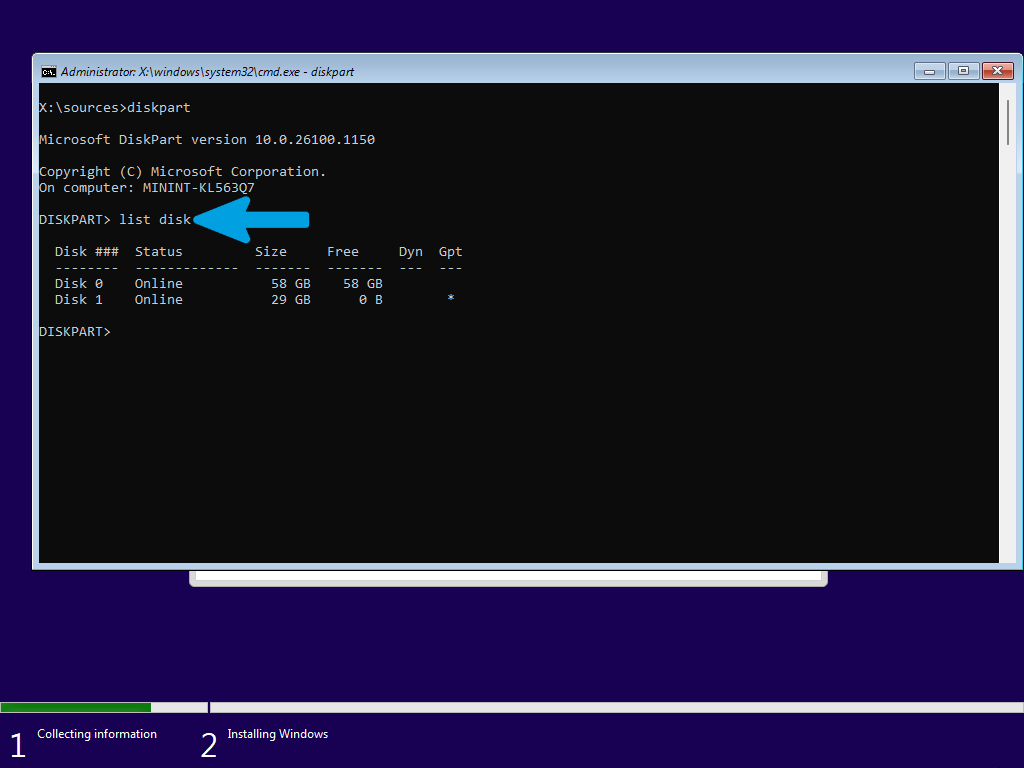Click the Collecting information step label
1024x768 pixels.
(x=97, y=734)
